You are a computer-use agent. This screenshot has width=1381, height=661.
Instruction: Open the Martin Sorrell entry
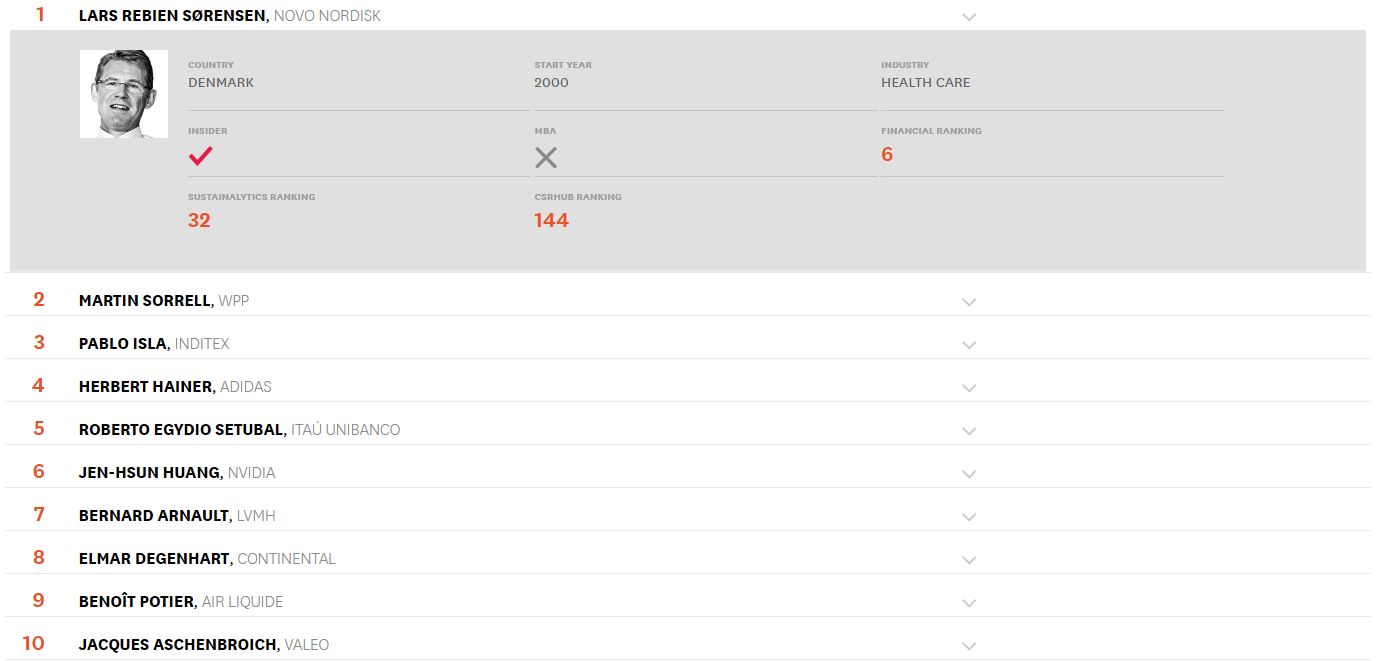[145, 300]
